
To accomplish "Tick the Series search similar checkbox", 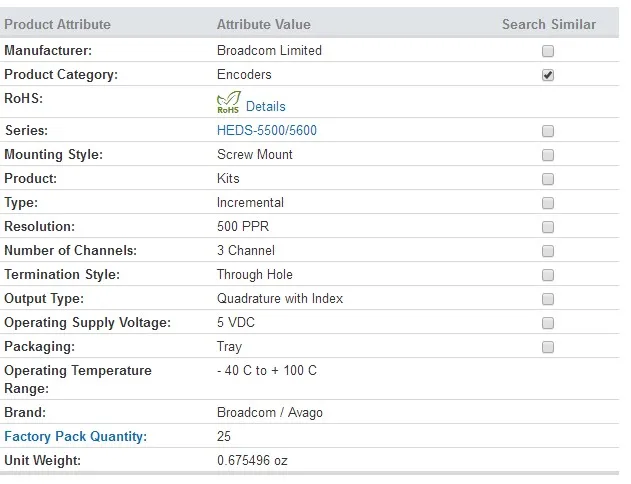I will (548, 131).
